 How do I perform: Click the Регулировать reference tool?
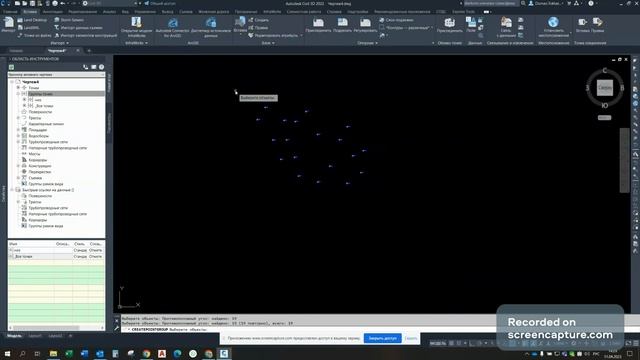point(365,25)
